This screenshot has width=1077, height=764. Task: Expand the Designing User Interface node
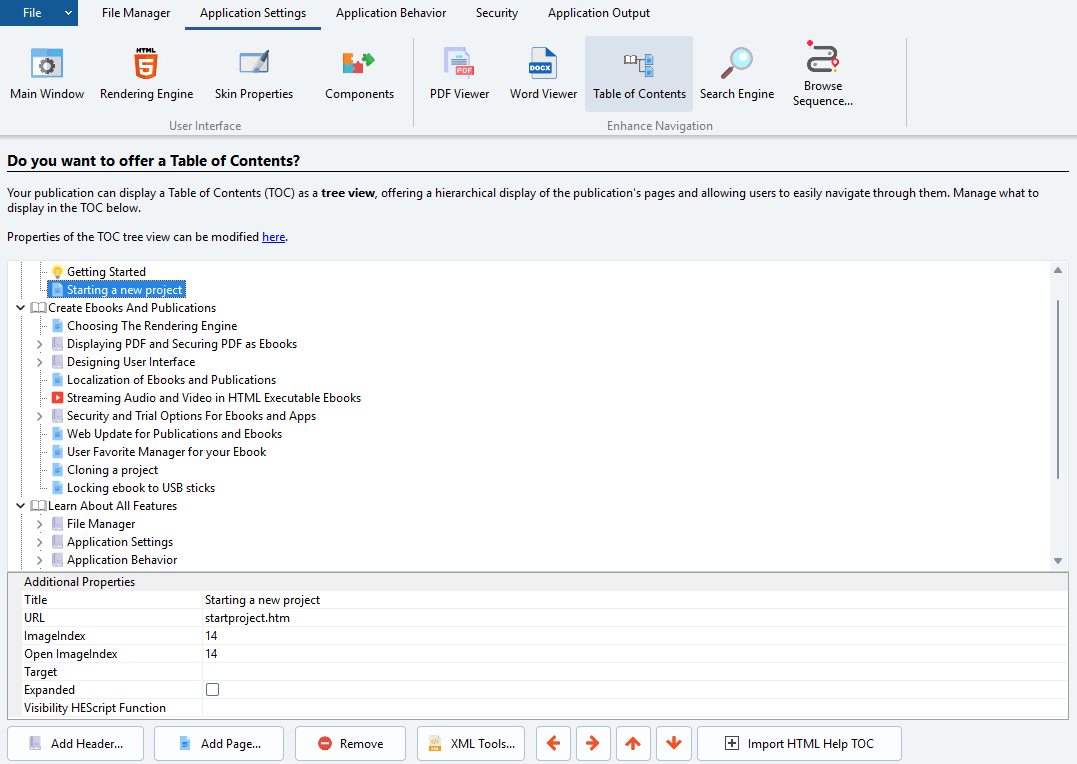40,362
